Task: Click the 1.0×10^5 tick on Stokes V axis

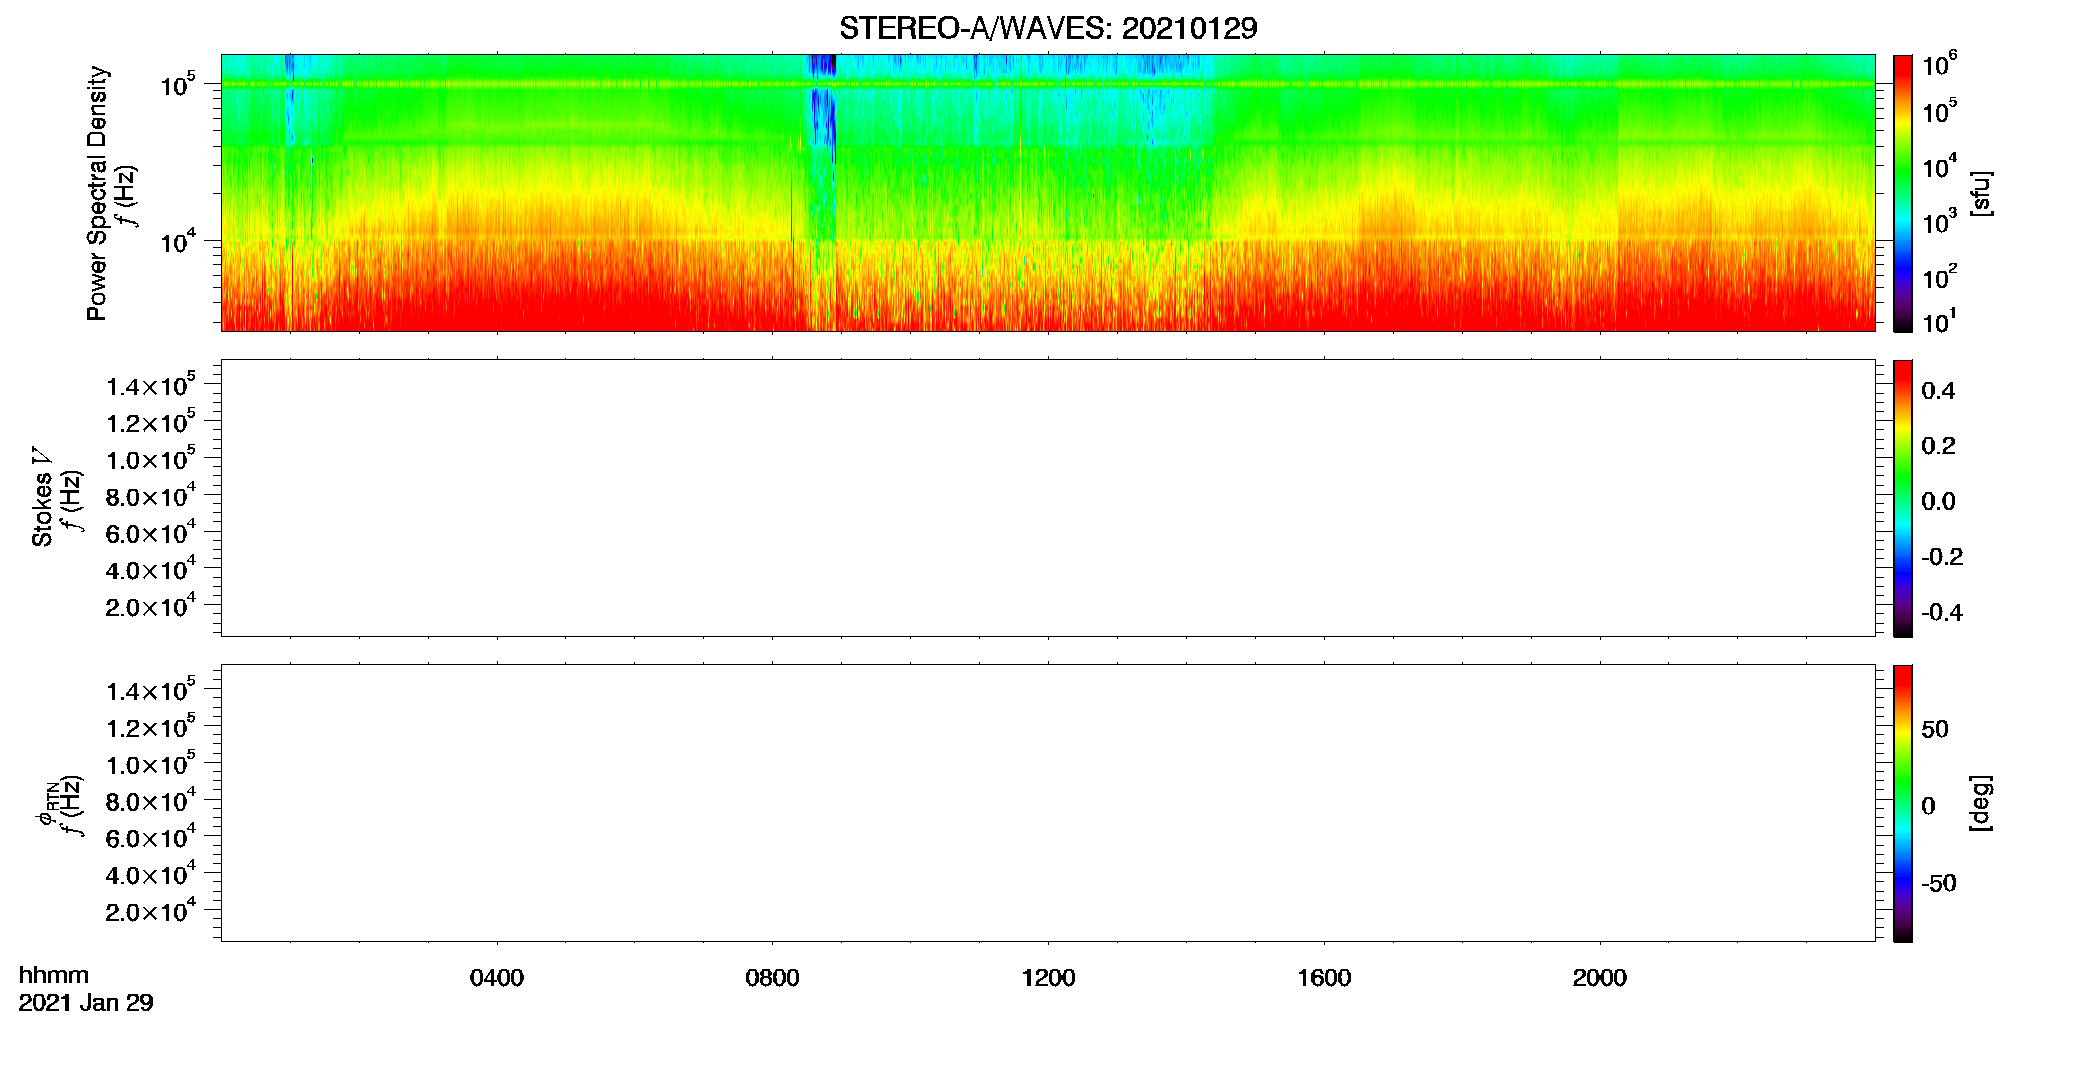Action: (151, 459)
